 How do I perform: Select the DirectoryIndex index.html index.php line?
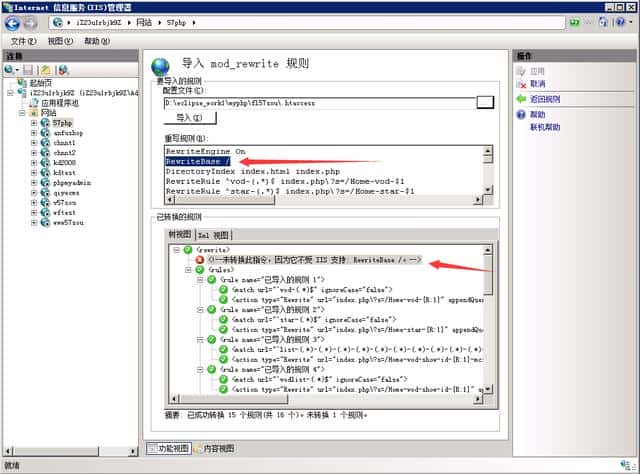[253, 171]
